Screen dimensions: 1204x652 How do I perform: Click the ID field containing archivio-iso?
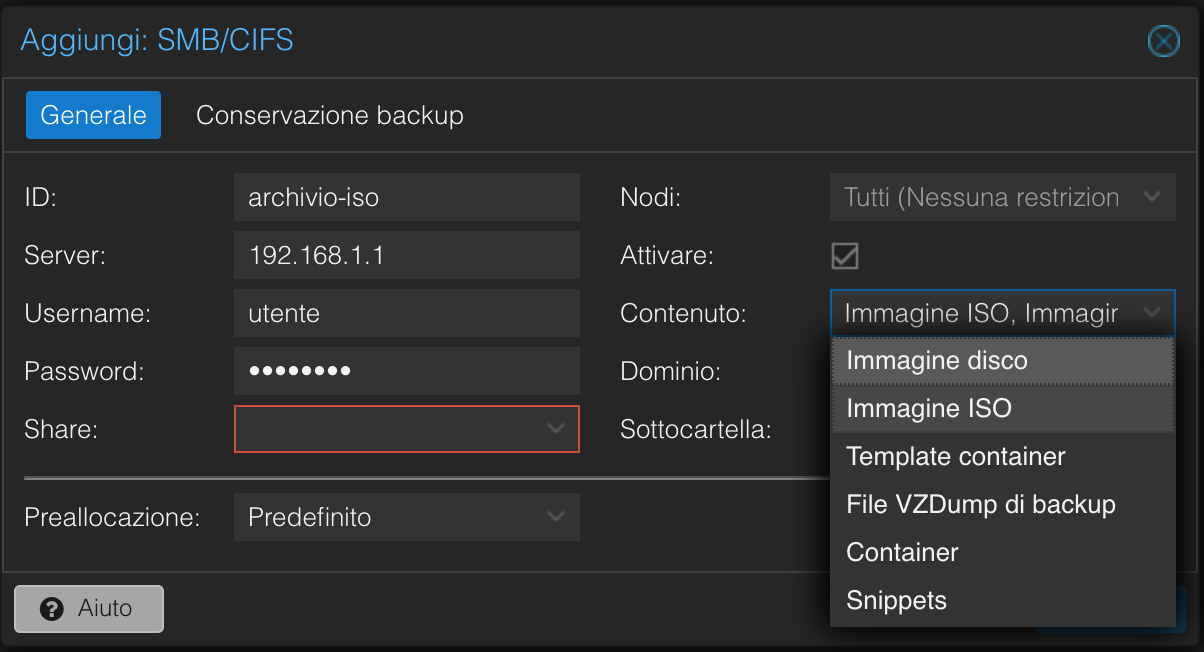click(406, 197)
